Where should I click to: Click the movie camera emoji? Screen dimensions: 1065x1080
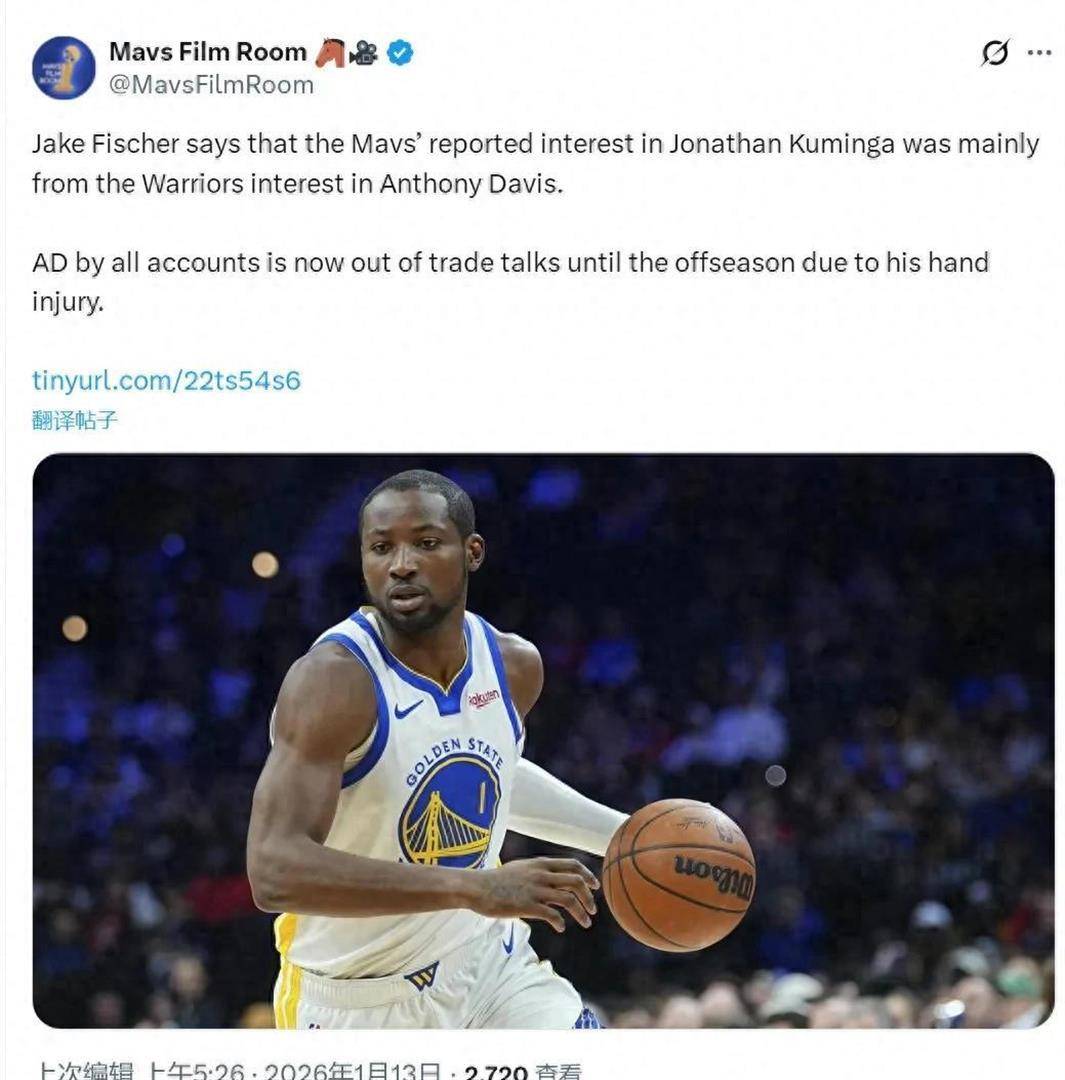363,53
